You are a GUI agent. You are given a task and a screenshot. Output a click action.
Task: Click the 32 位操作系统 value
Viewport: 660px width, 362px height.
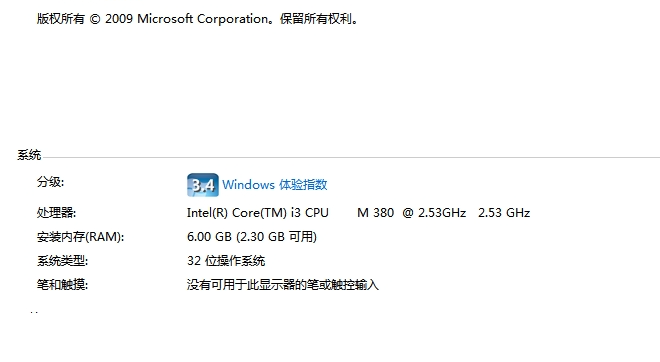(226, 261)
